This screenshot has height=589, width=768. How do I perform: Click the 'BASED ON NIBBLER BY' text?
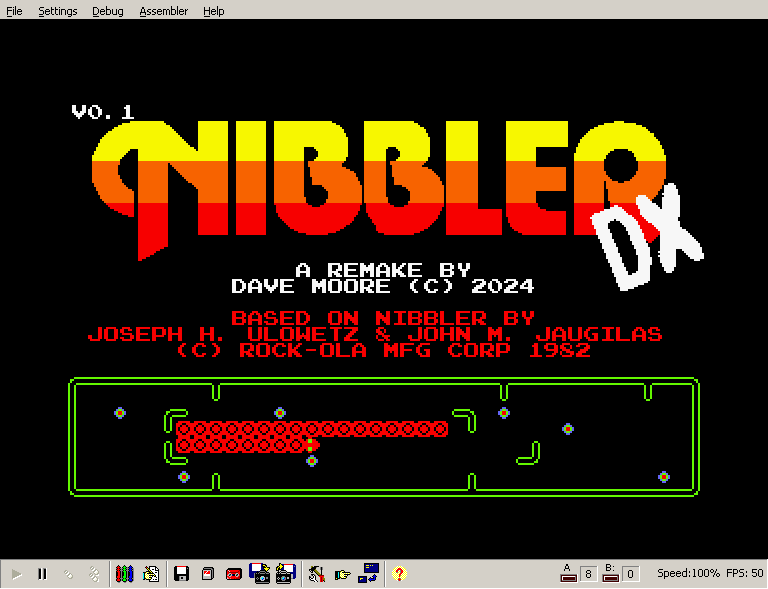tap(383, 318)
